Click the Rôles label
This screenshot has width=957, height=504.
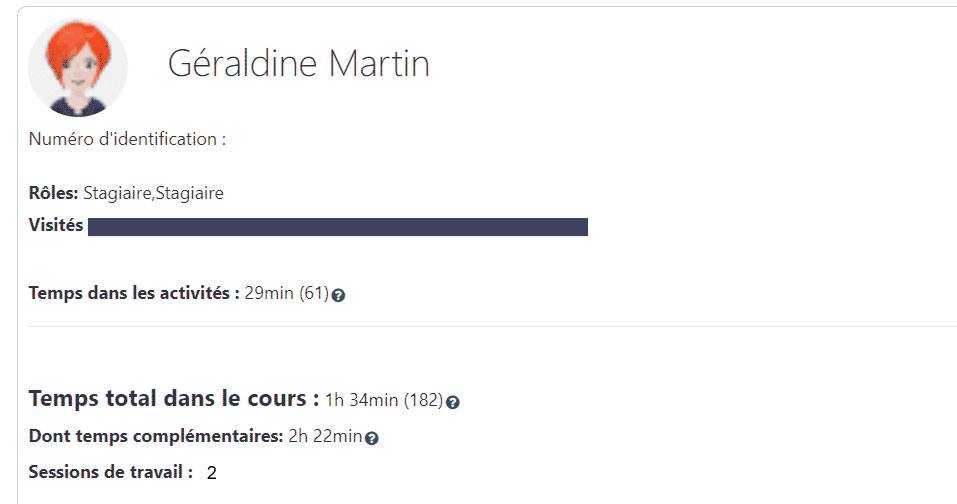[53, 193]
